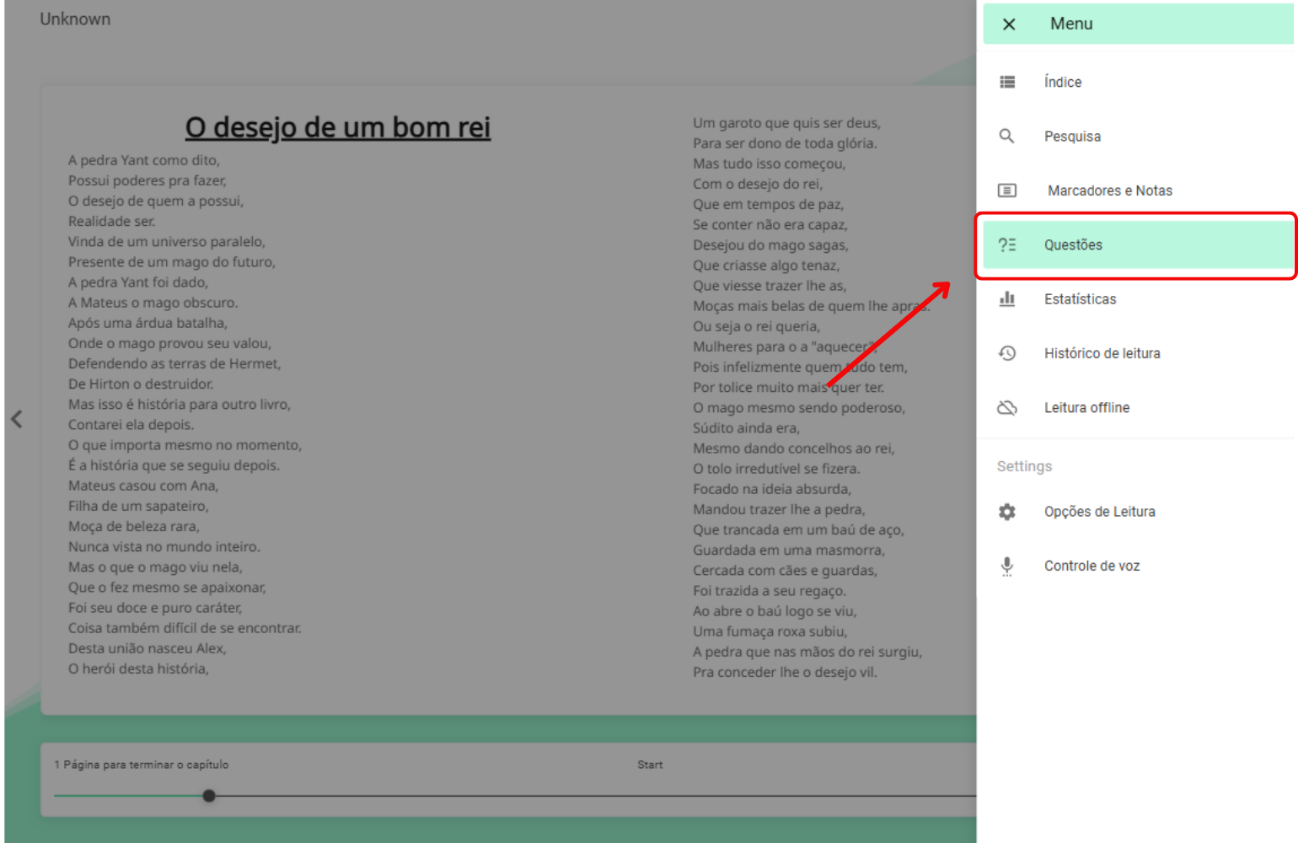1298x843 pixels.
Task: Click the line 'O herói desta história,'
Action: tap(138, 669)
